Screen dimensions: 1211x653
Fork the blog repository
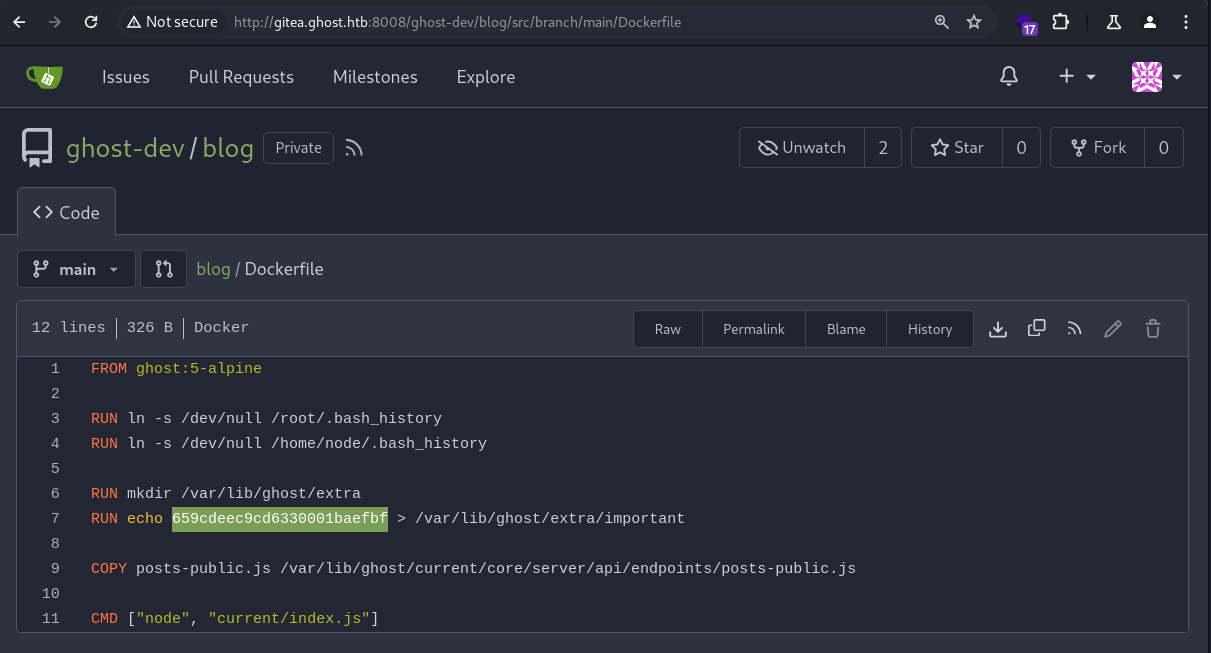pyautogui.click(x=1098, y=148)
